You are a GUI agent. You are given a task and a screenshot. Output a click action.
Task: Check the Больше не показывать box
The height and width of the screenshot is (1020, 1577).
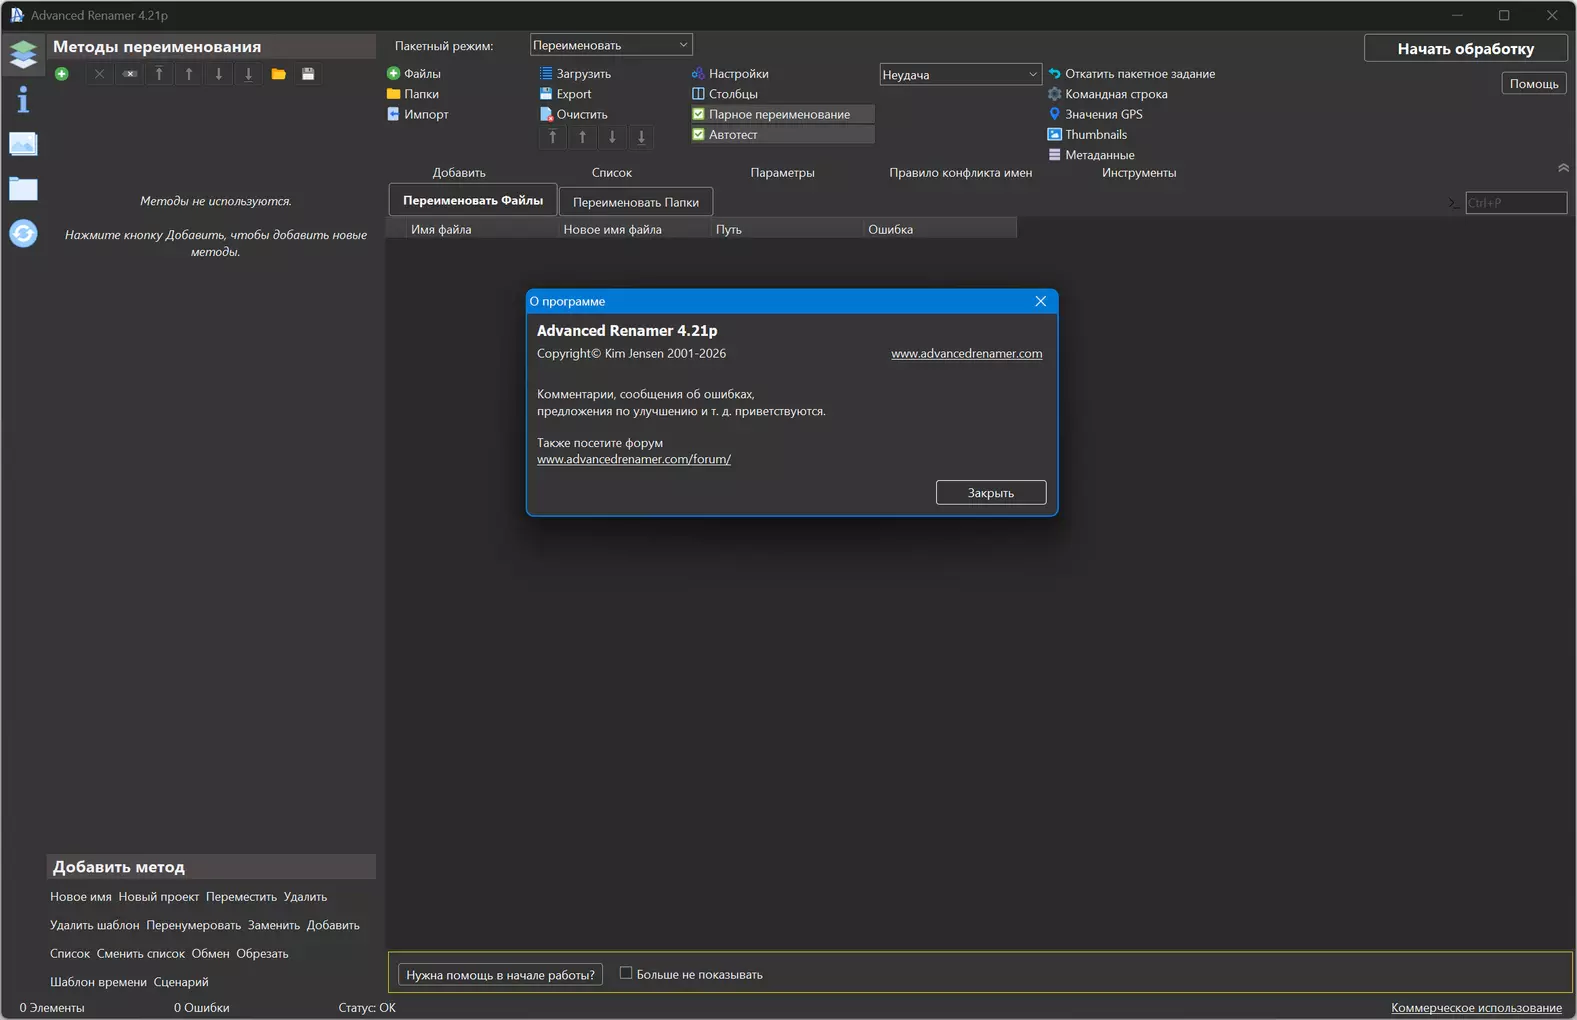pos(626,973)
